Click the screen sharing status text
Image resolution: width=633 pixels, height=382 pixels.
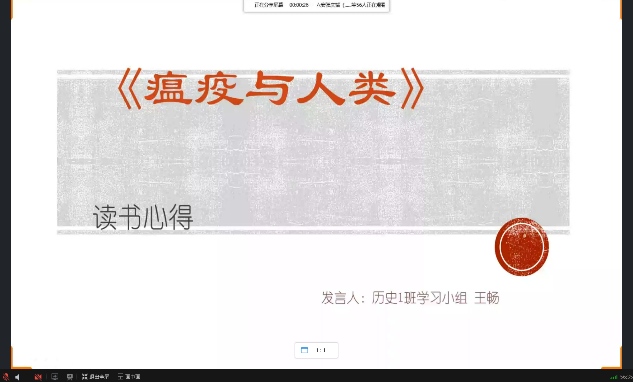(x=269, y=5)
